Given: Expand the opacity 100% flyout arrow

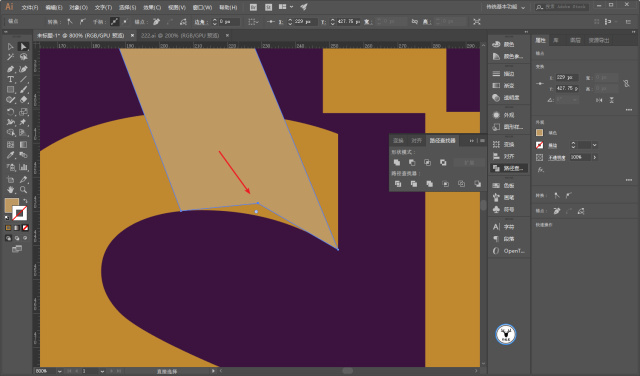Looking at the screenshot, I should tap(594, 157).
